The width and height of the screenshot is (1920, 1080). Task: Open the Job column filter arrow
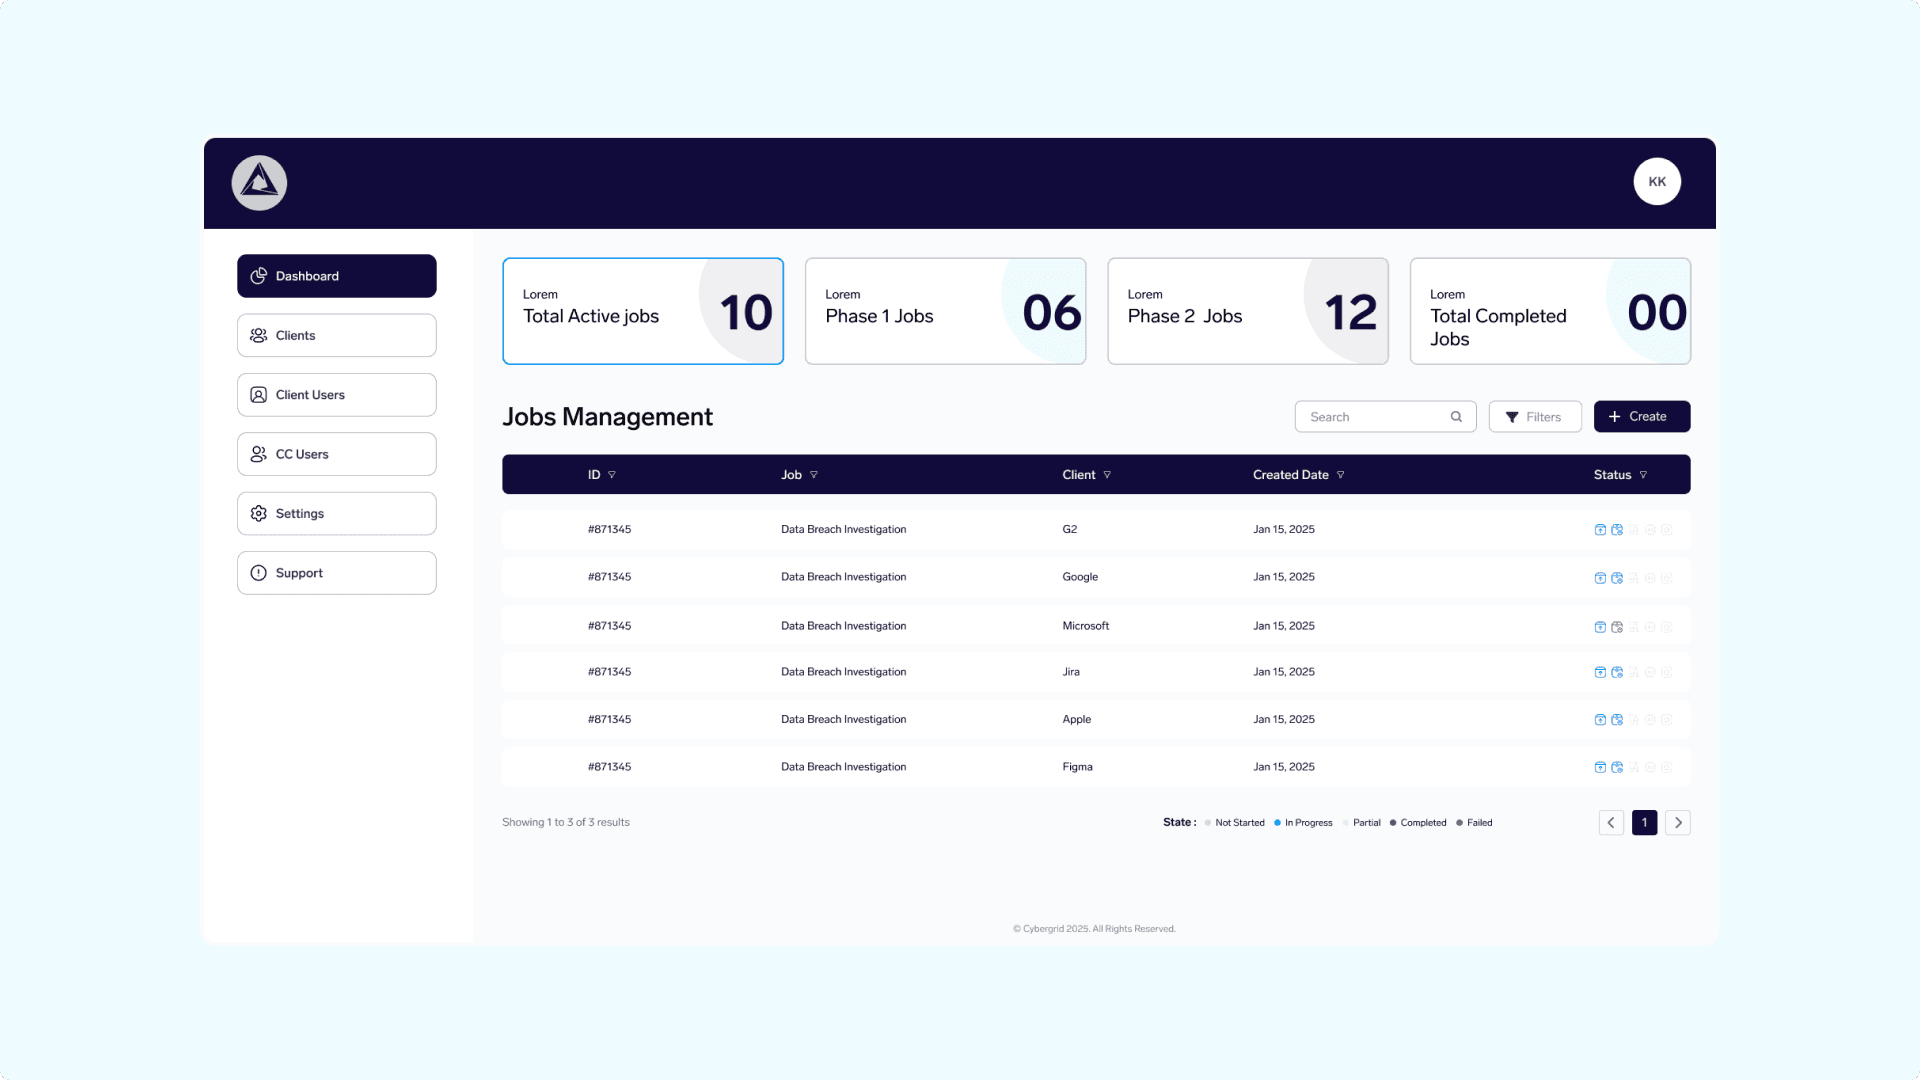[814, 475]
